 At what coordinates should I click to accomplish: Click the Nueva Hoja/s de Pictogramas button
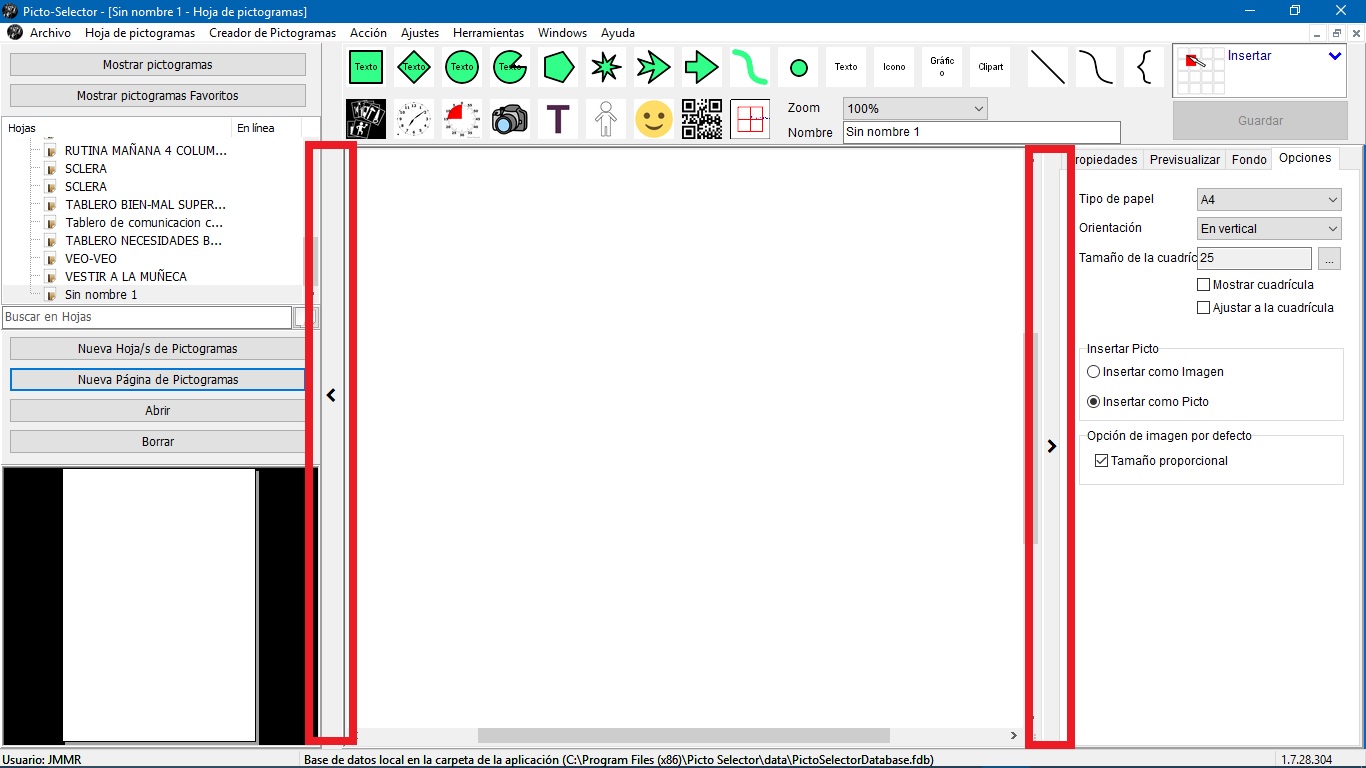[157, 349]
